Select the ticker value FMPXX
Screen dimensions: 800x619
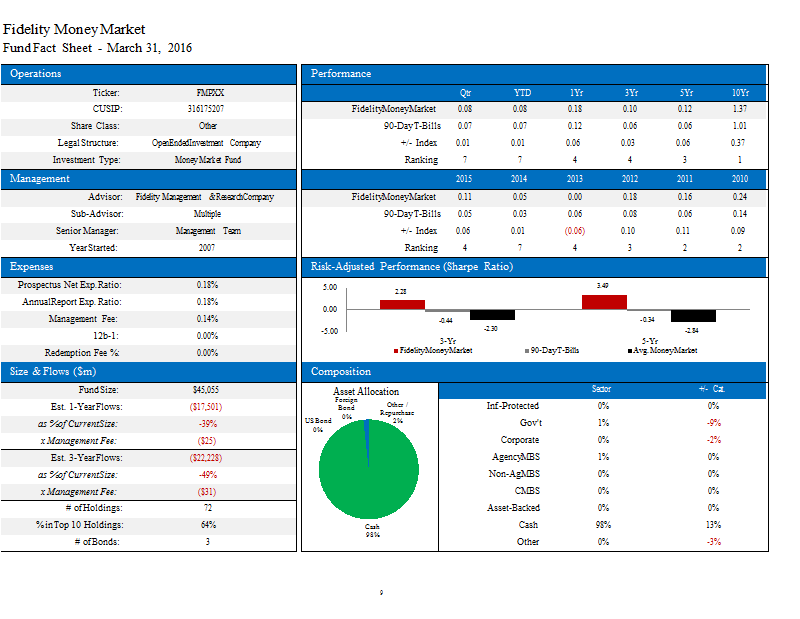coord(210,93)
